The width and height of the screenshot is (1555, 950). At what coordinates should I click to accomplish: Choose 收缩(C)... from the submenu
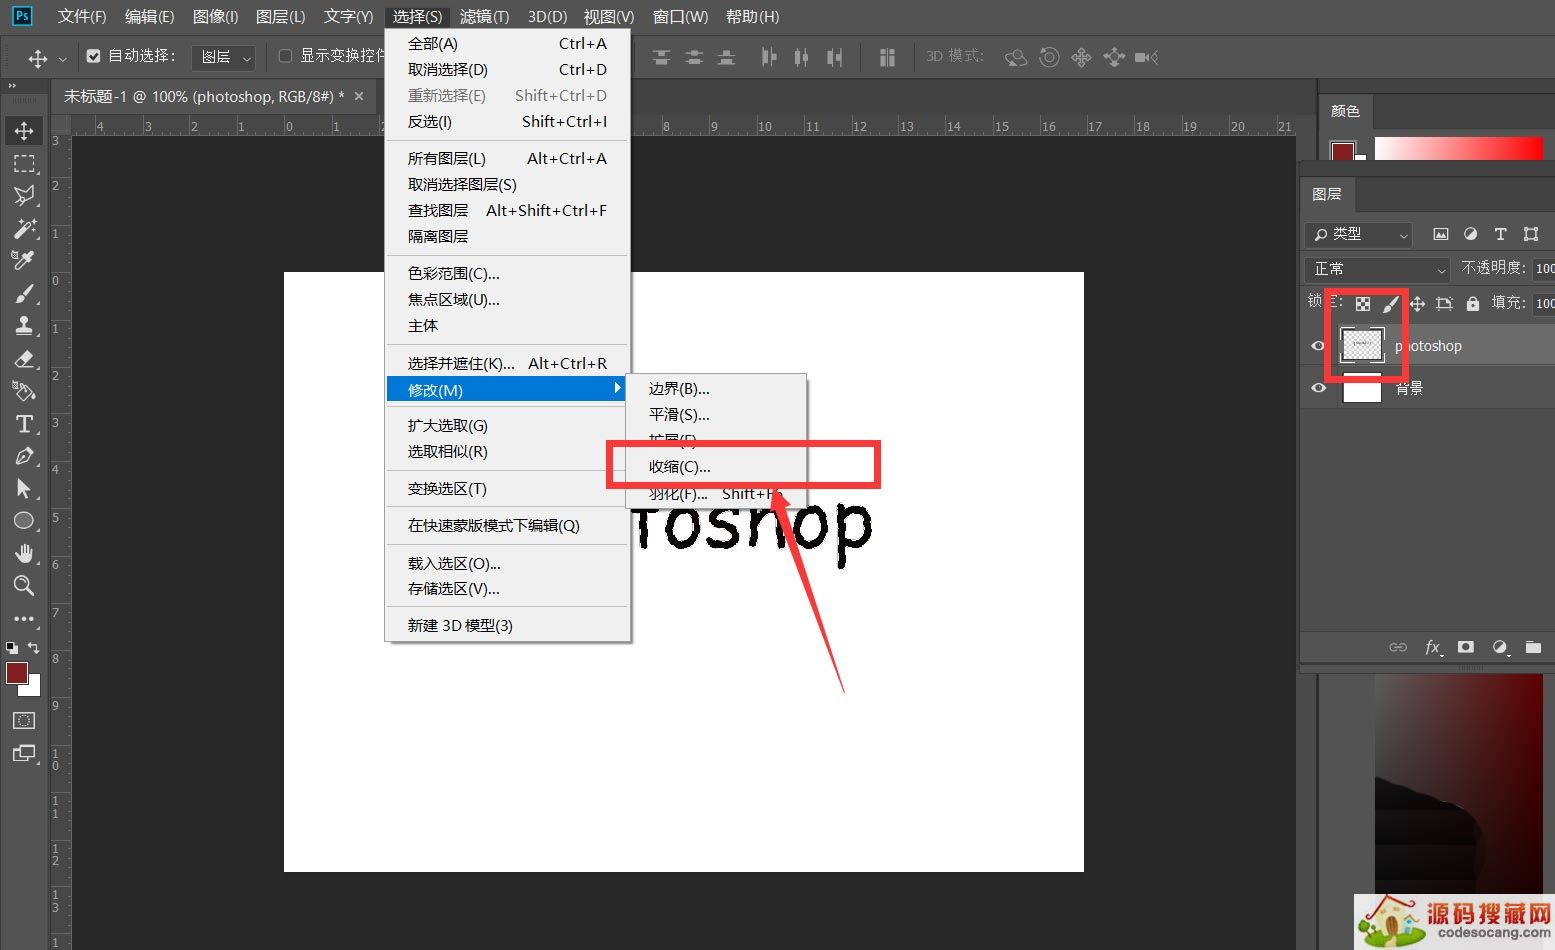click(x=715, y=466)
